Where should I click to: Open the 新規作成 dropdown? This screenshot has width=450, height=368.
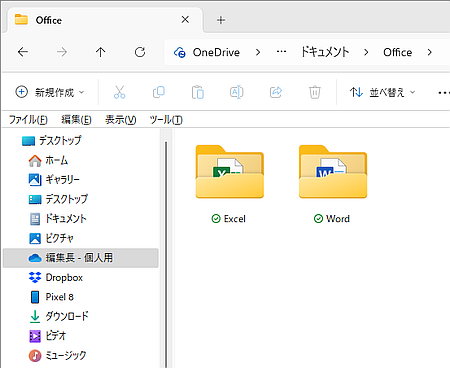[50, 92]
